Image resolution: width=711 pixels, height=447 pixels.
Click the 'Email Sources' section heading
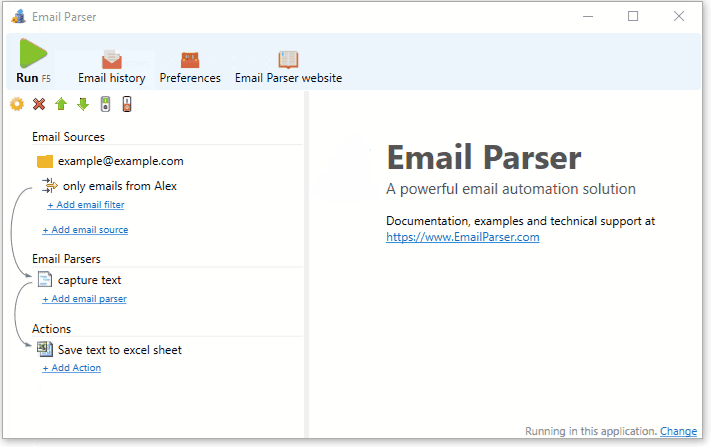click(x=68, y=137)
